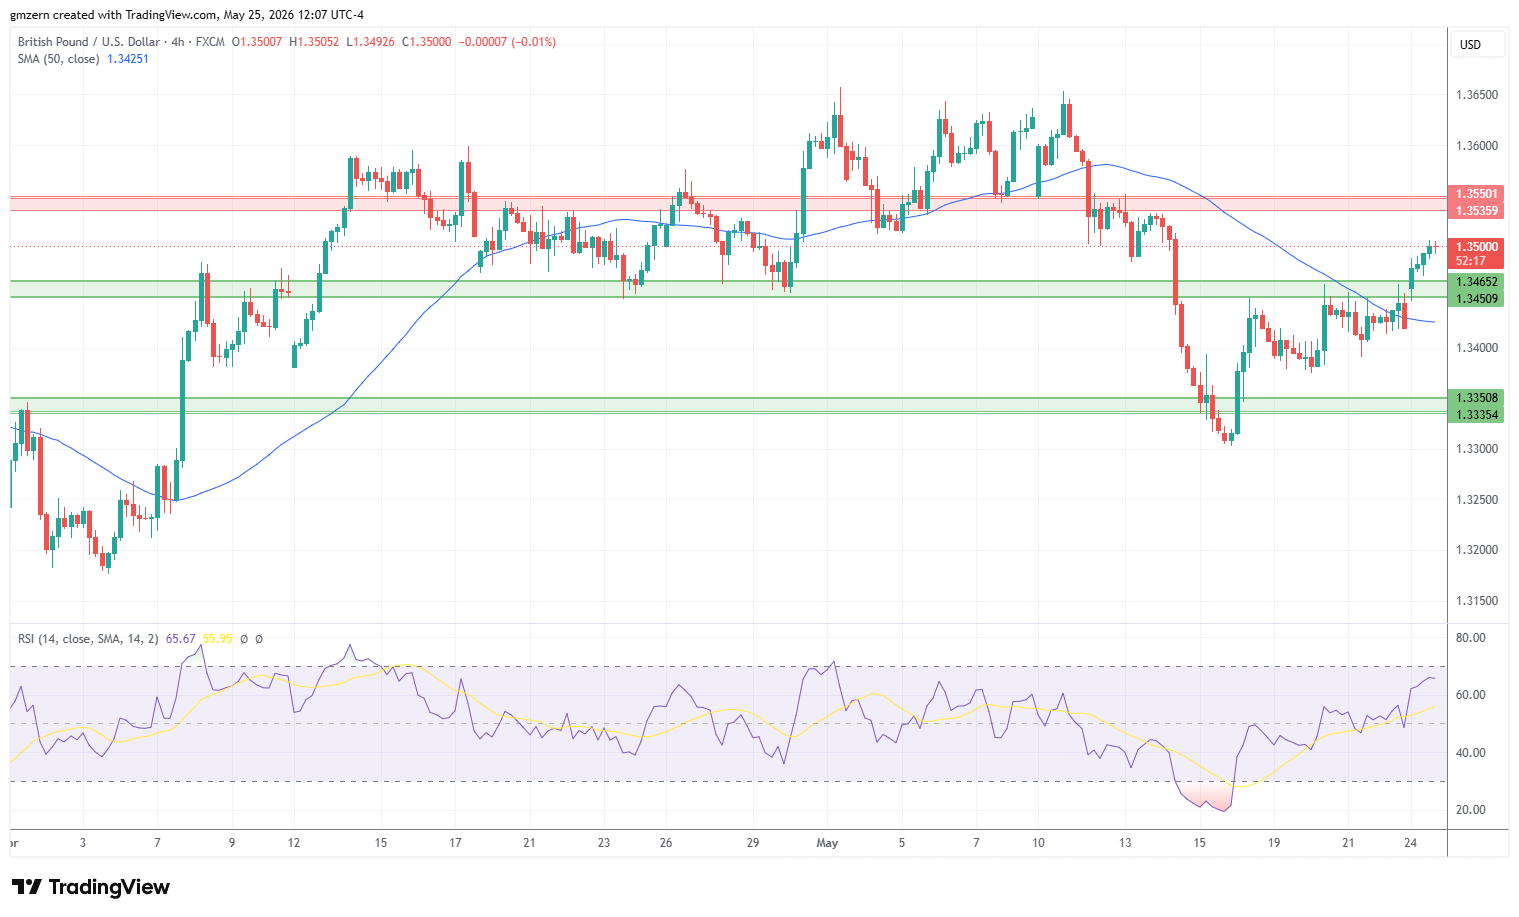The image size is (1519, 917).
Task: Click the 80.00 level on the RSI scale
Action: [1471, 638]
